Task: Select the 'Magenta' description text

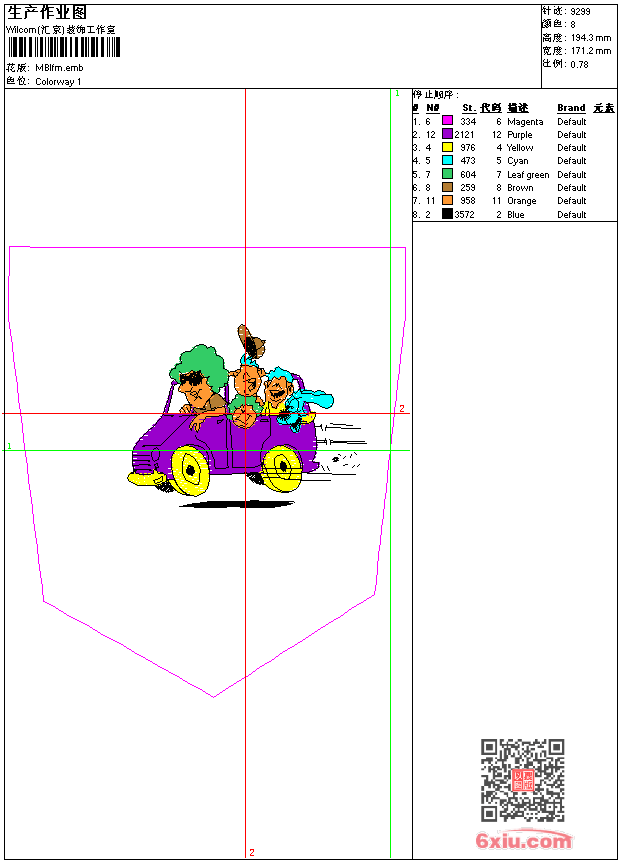Action: (x=525, y=122)
